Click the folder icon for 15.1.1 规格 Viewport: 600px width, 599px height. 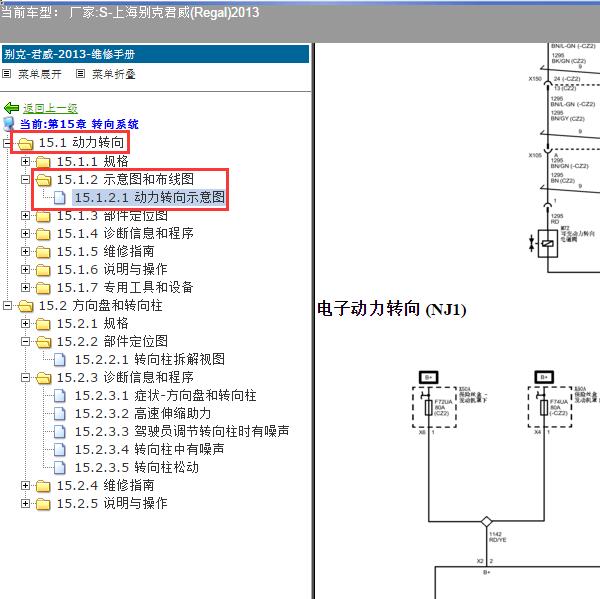click(43, 162)
